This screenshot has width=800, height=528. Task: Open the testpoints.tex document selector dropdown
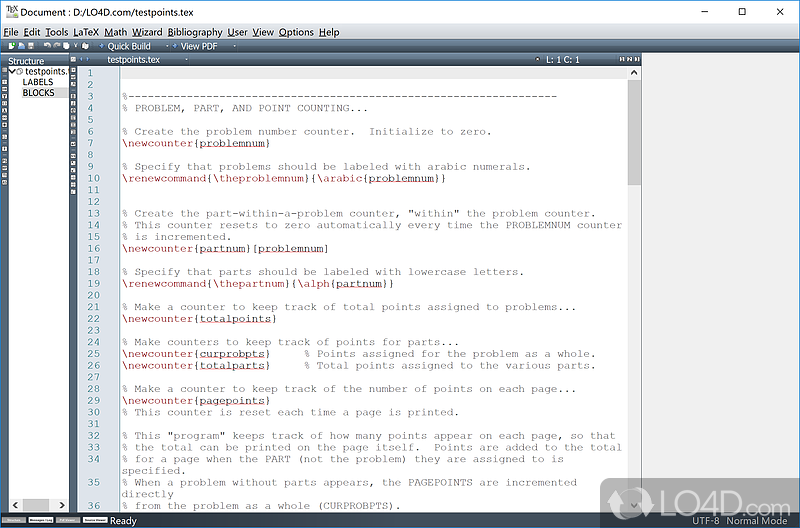click(186, 60)
